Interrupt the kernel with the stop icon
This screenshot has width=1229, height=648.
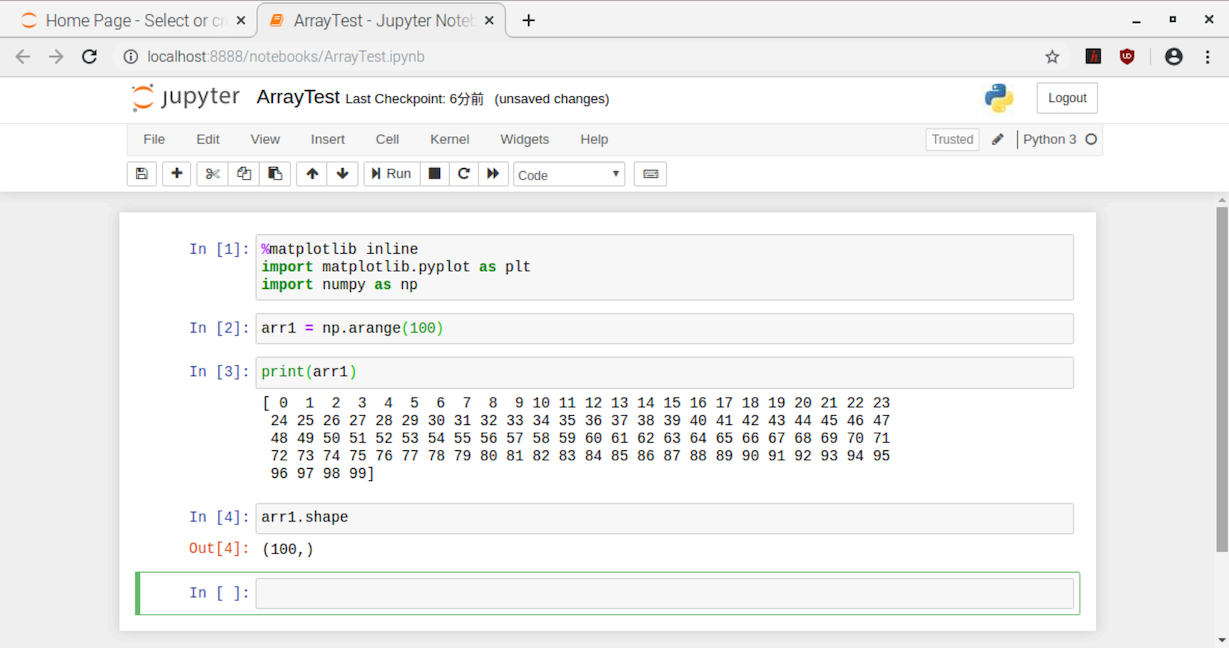[x=434, y=174]
